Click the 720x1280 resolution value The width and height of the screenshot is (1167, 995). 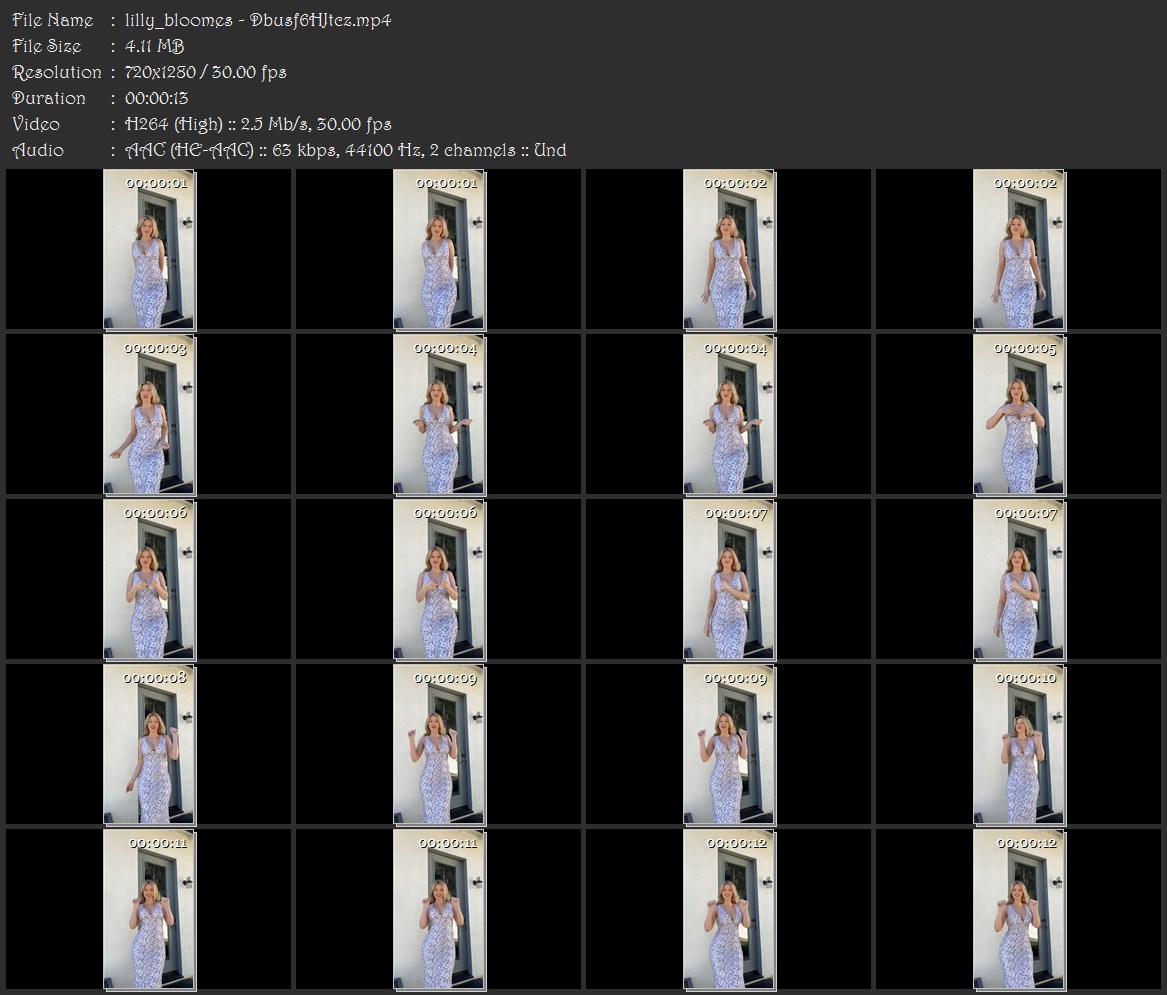(x=160, y=72)
